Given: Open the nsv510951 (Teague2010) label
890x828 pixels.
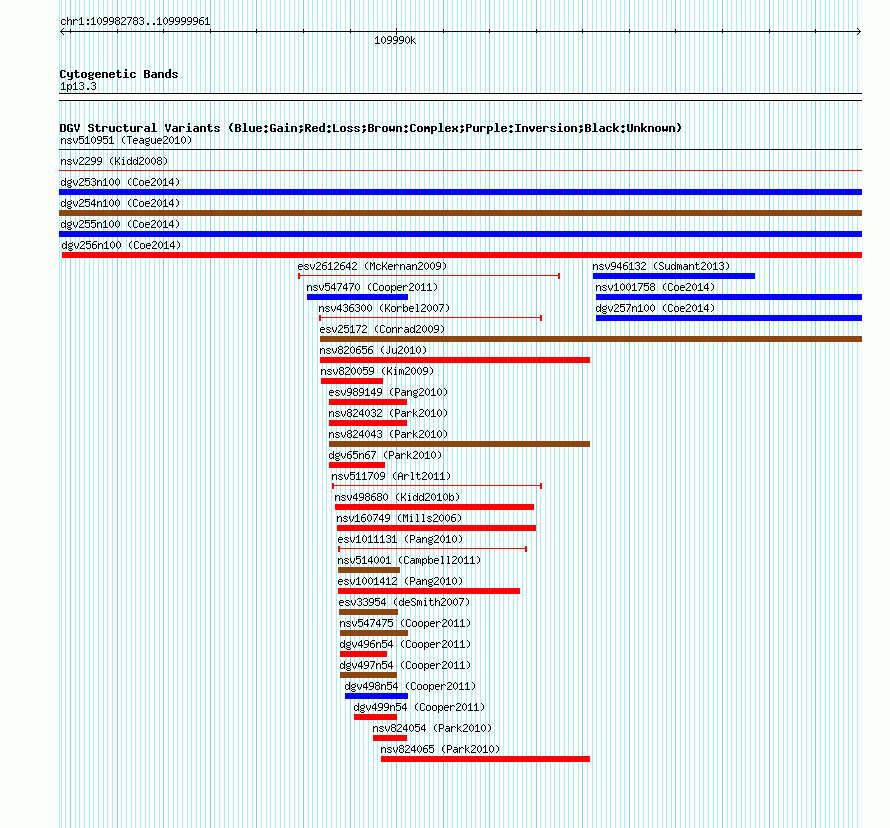Looking at the screenshot, I should (126, 140).
